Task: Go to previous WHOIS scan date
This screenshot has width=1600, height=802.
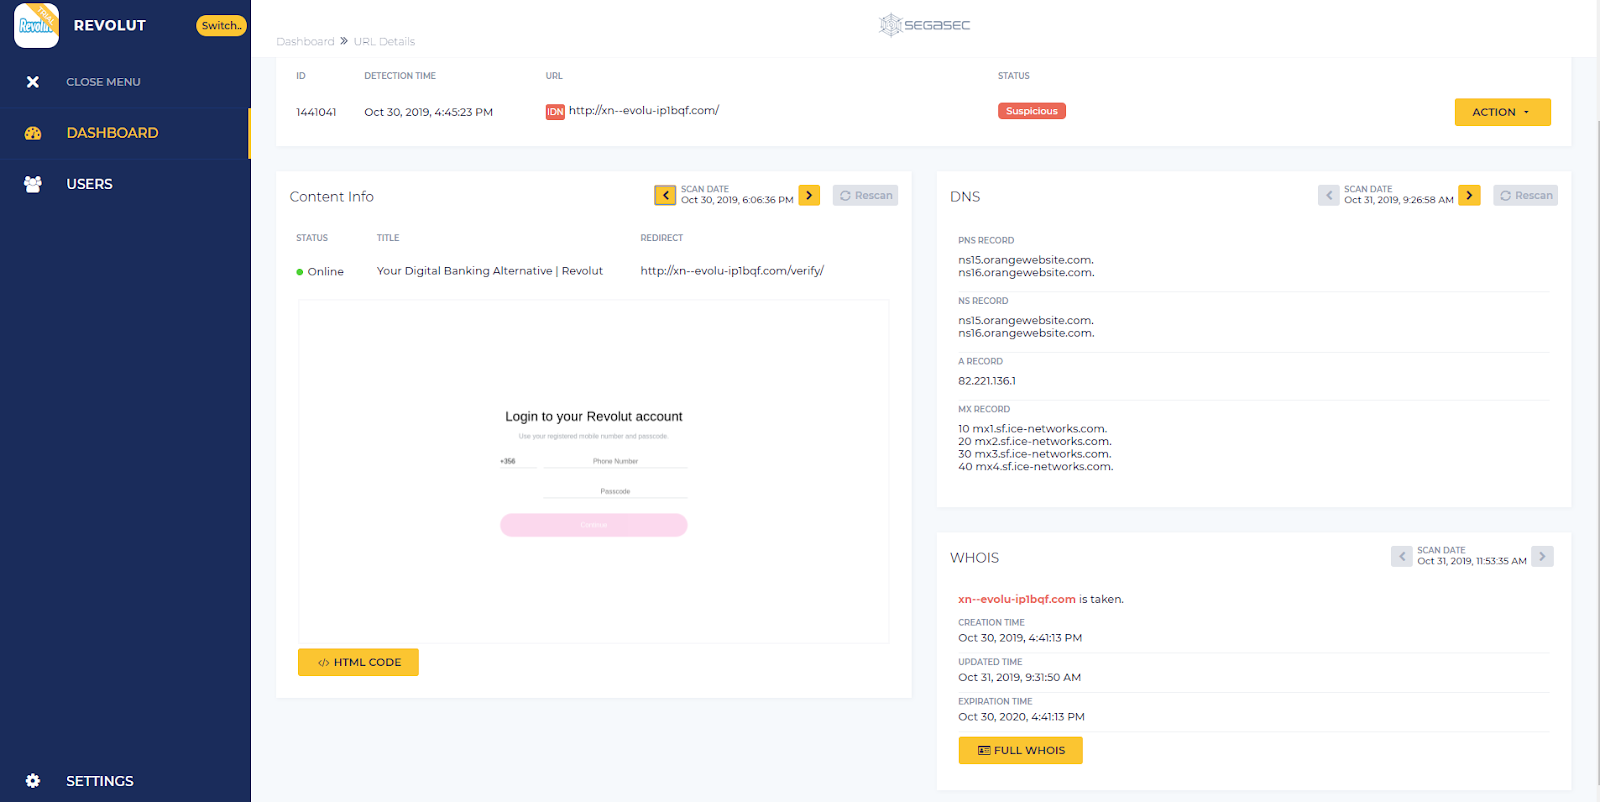Action: pos(1401,556)
